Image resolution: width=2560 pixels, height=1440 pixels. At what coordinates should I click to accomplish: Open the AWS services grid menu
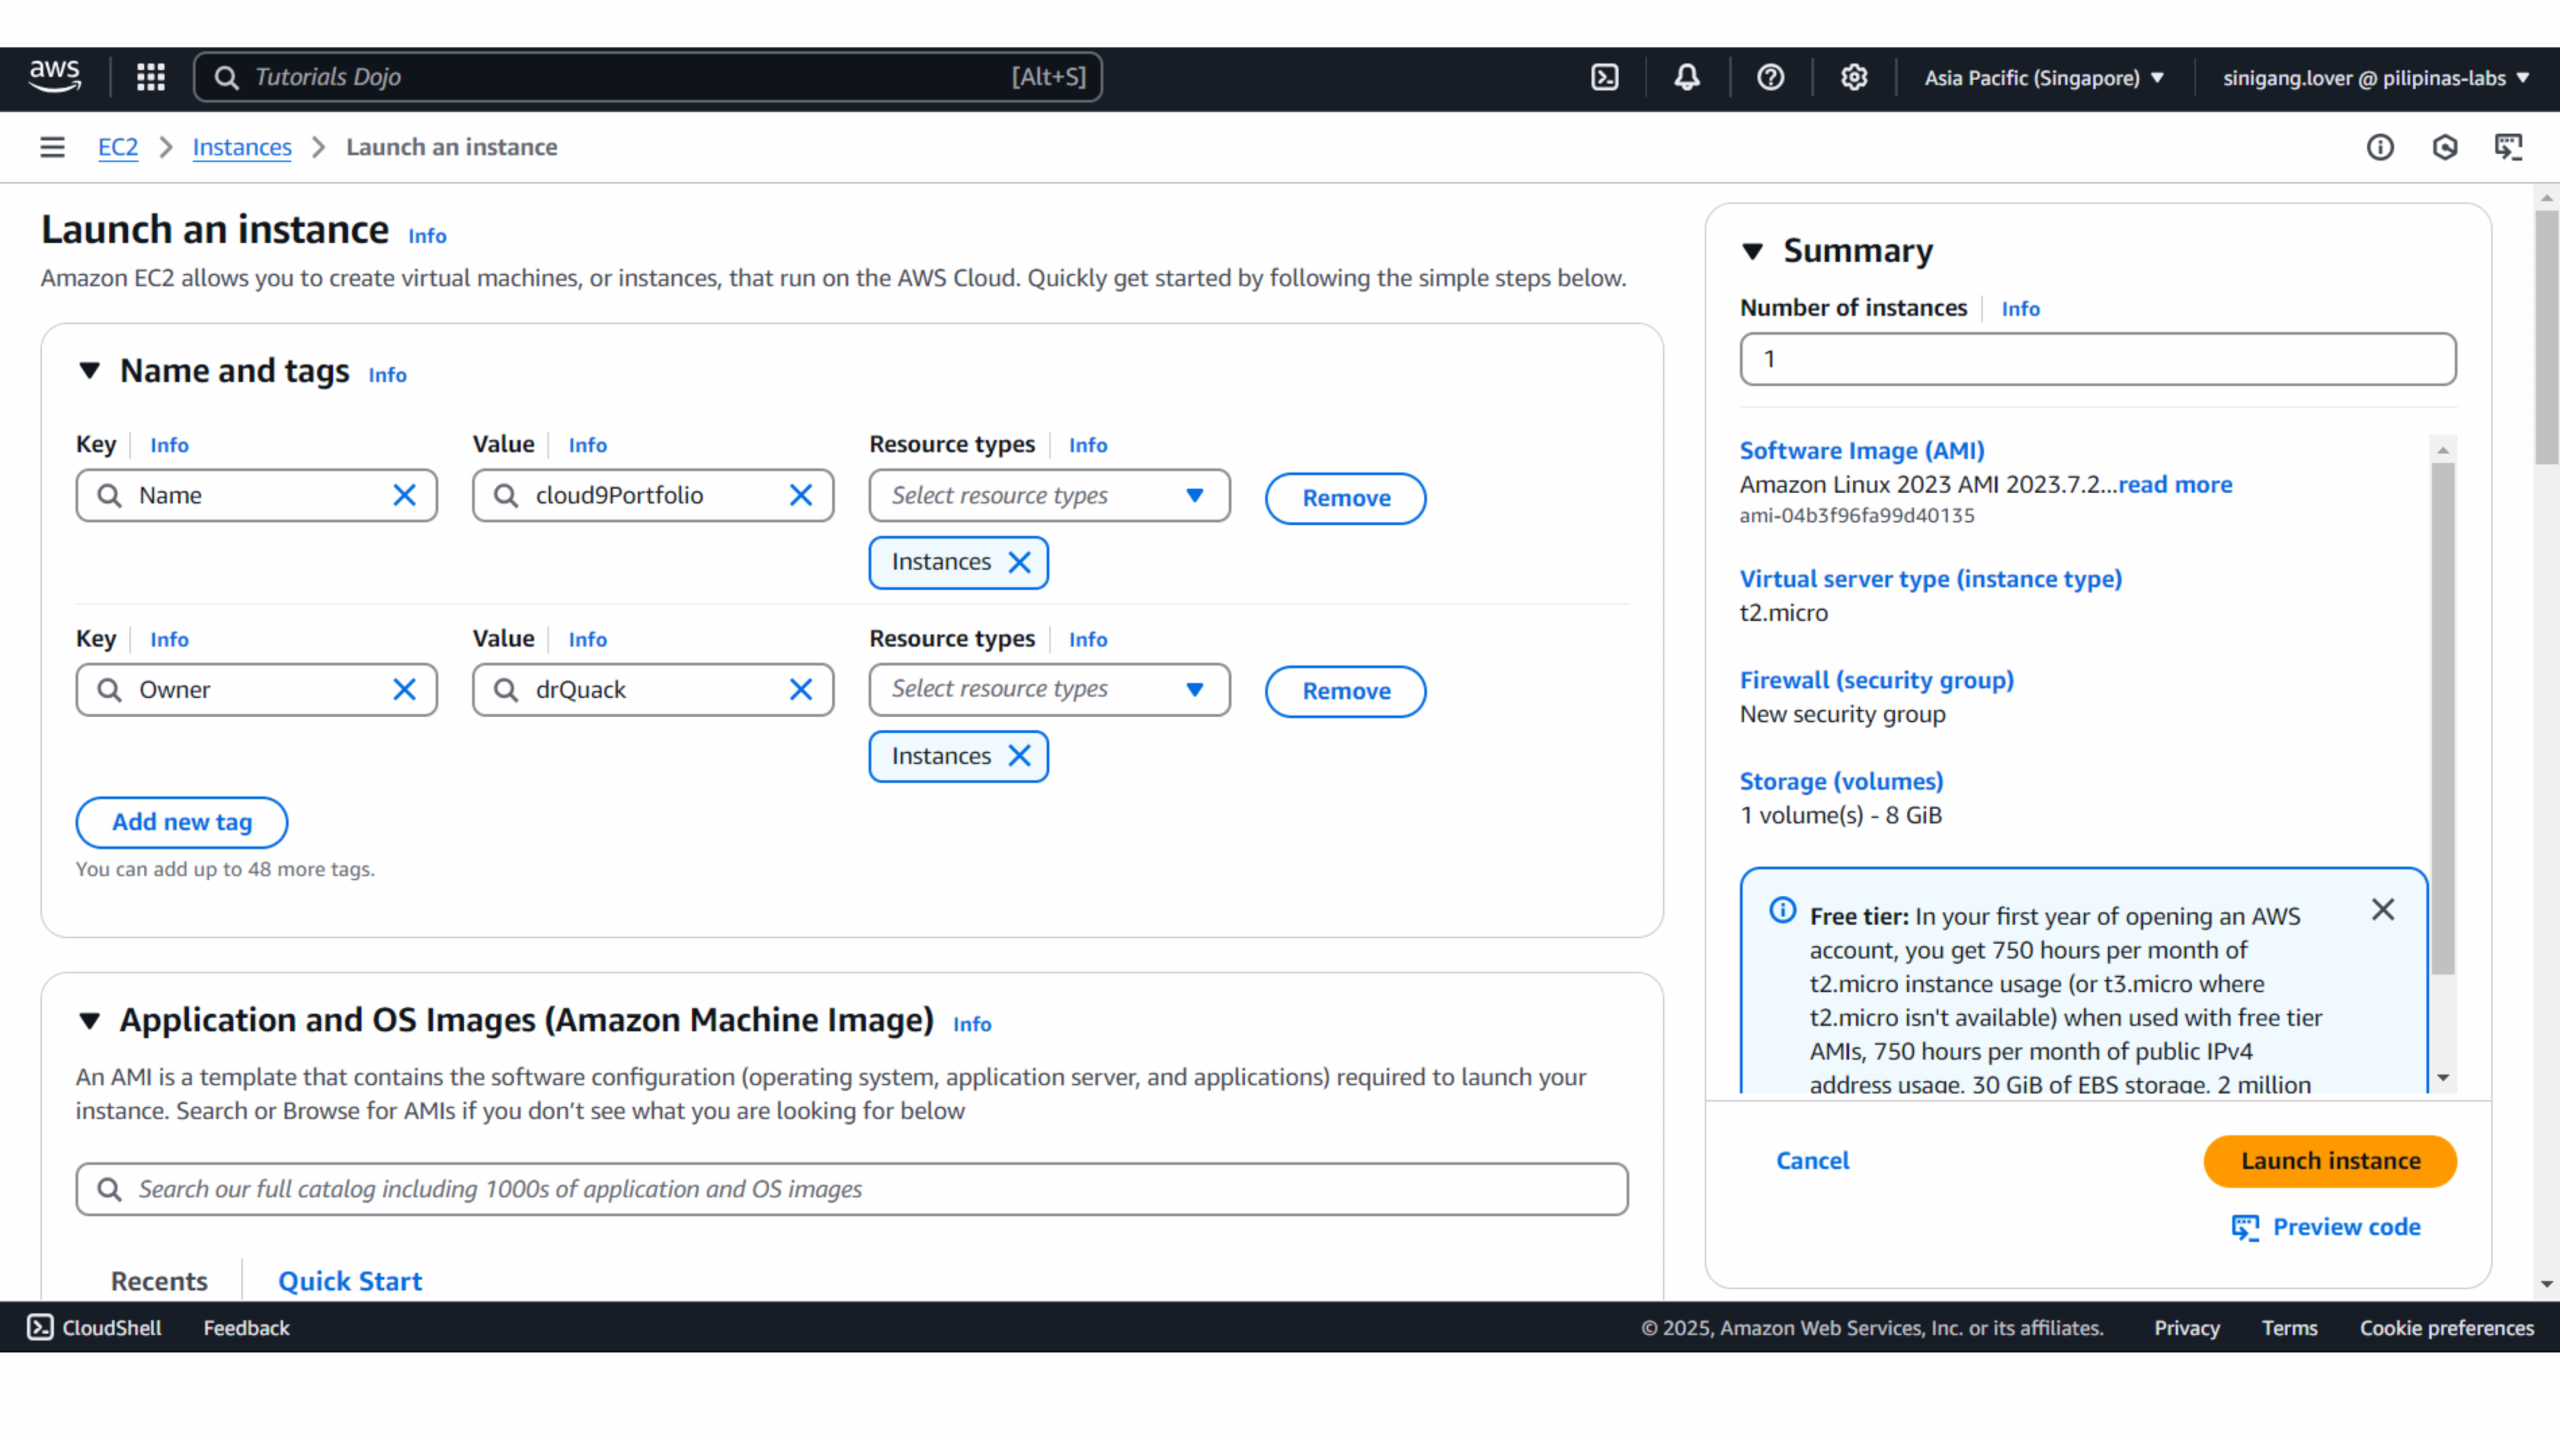click(151, 77)
